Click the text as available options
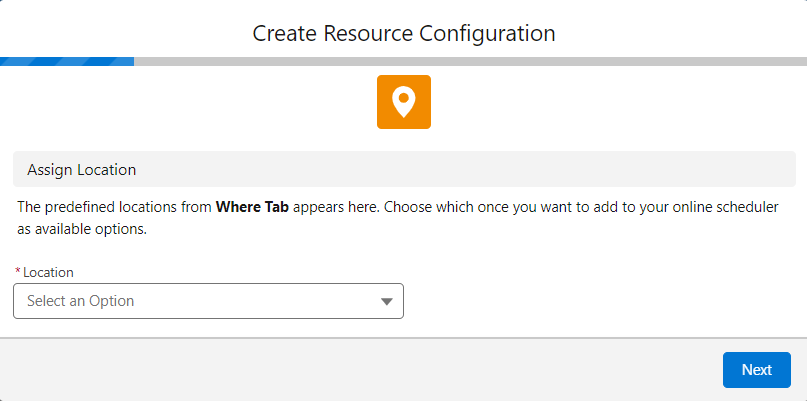Screen dimensions: 807x401 point(82,228)
